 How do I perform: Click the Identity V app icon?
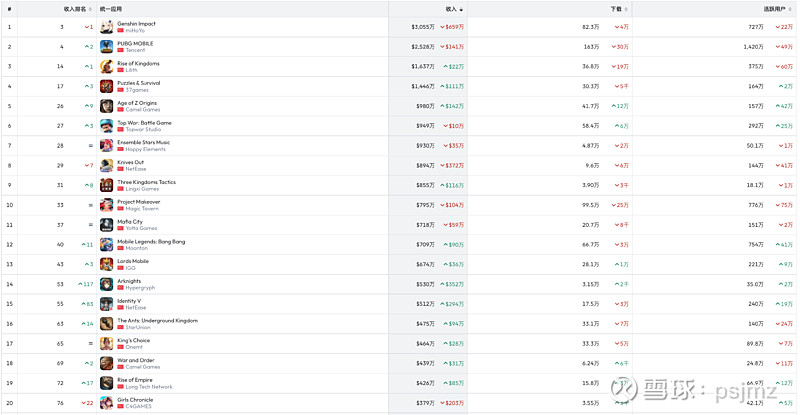click(x=106, y=304)
